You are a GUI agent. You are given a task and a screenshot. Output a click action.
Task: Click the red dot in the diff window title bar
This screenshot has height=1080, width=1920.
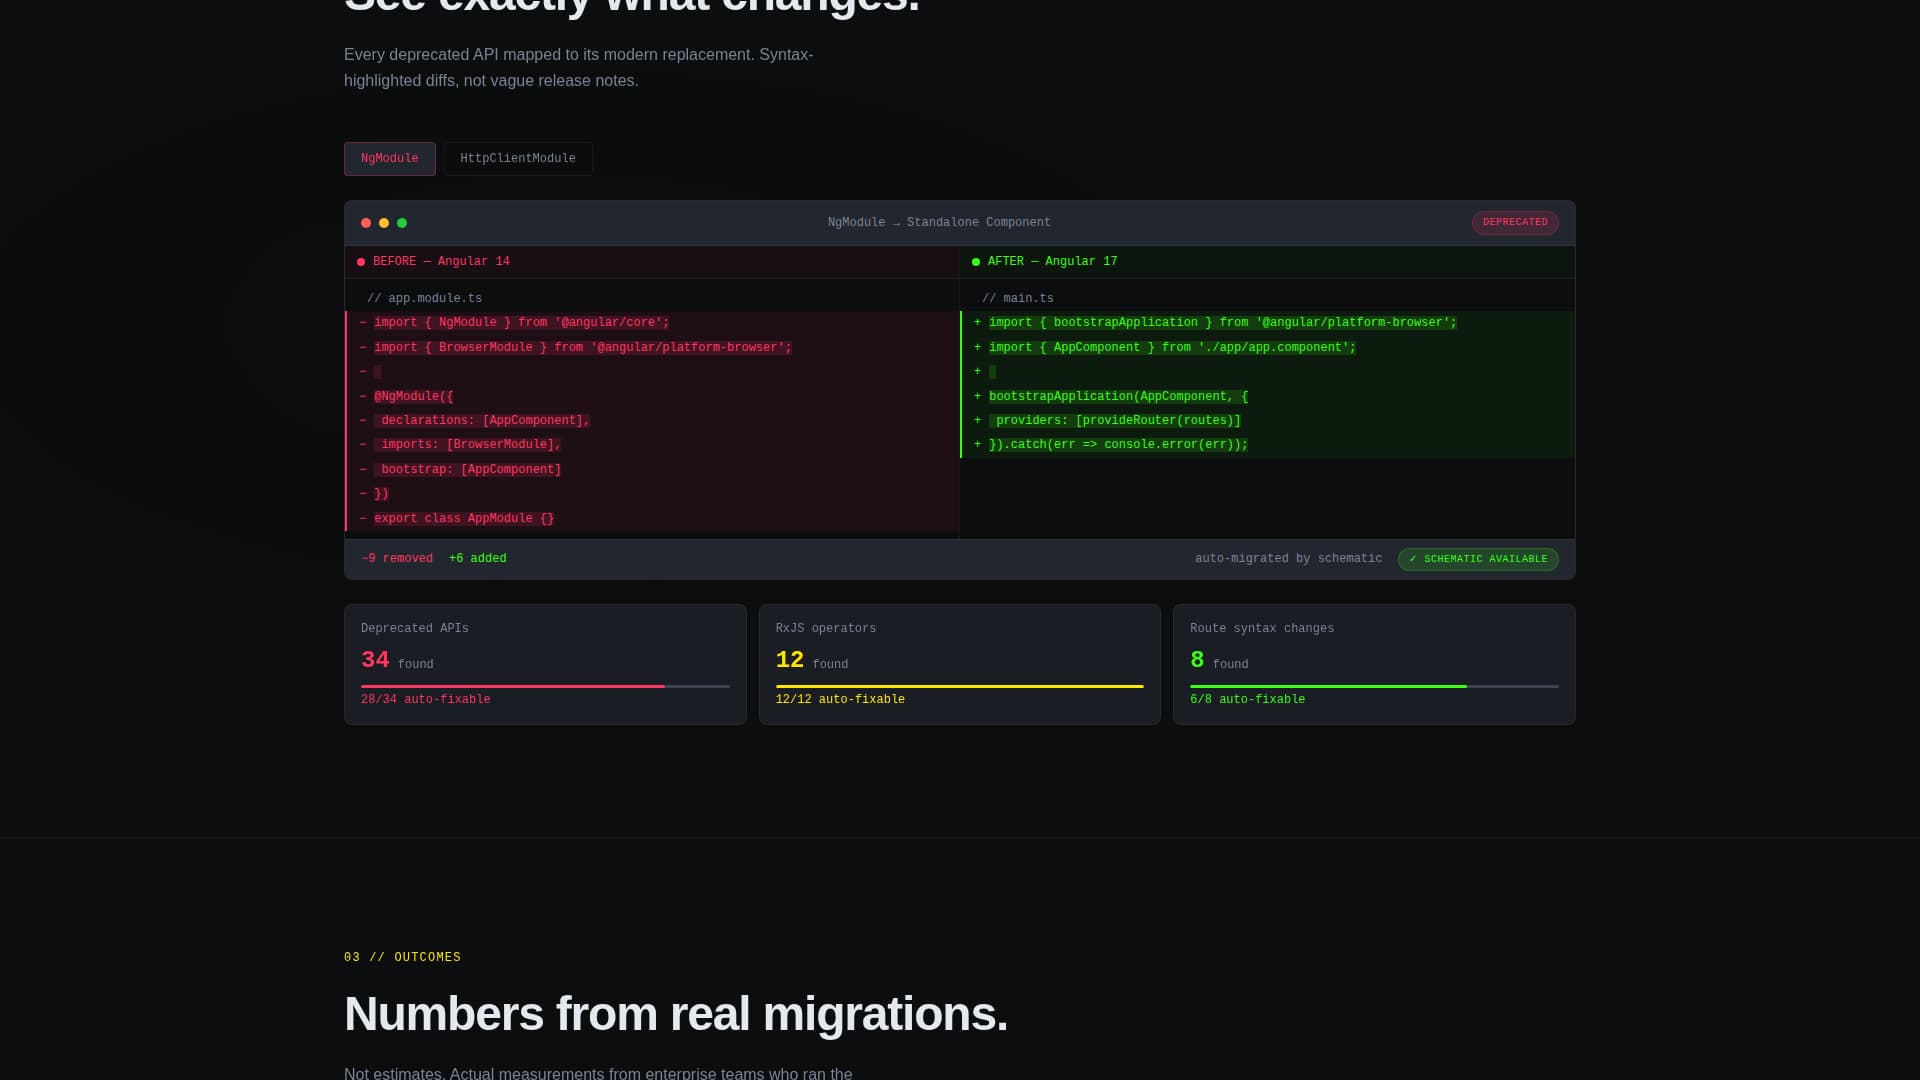pyautogui.click(x=366, y=223)
